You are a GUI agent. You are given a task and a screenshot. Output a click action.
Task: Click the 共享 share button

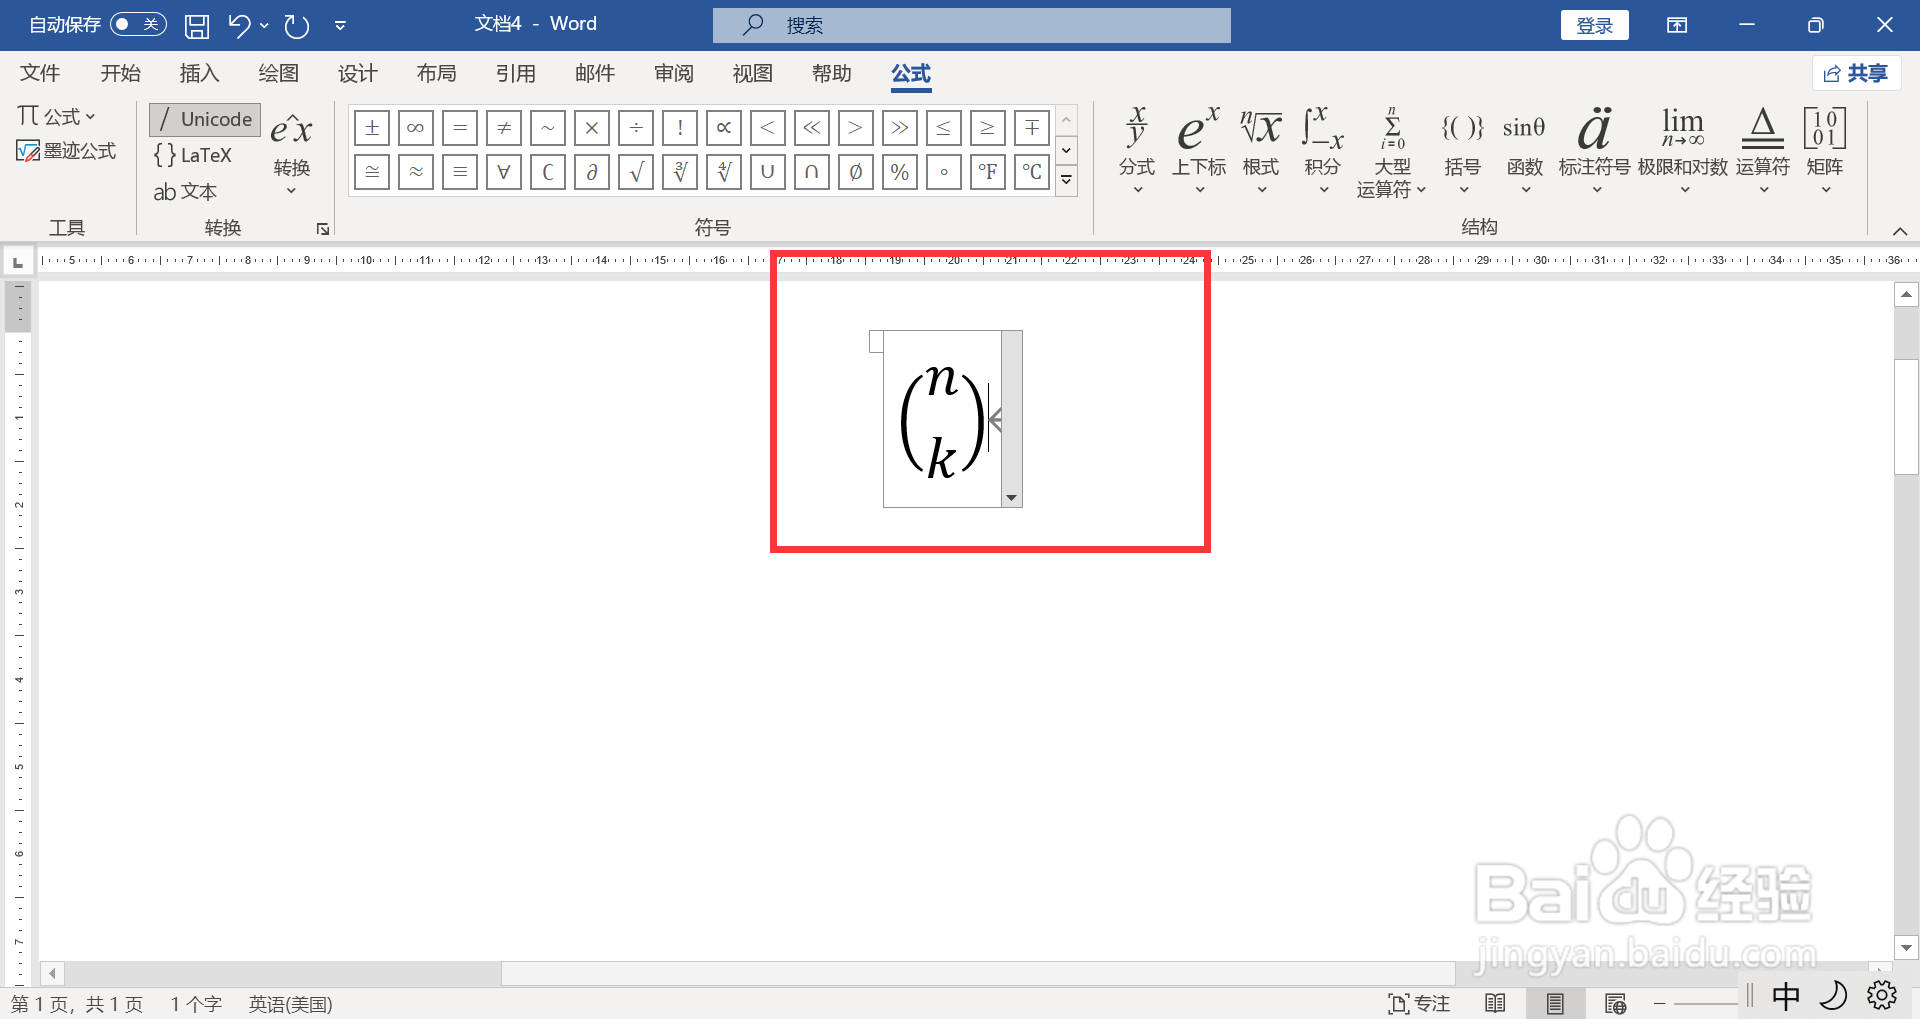pyautogui.click(x=1856, y=73)
